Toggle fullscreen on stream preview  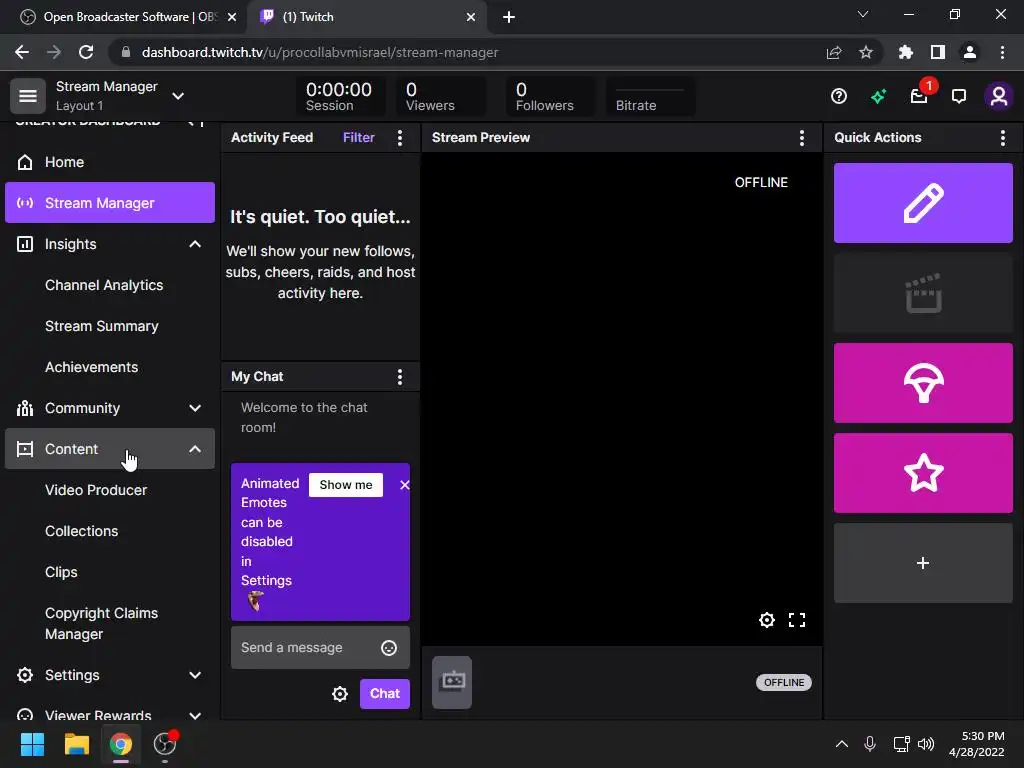[x=797, y=620]
